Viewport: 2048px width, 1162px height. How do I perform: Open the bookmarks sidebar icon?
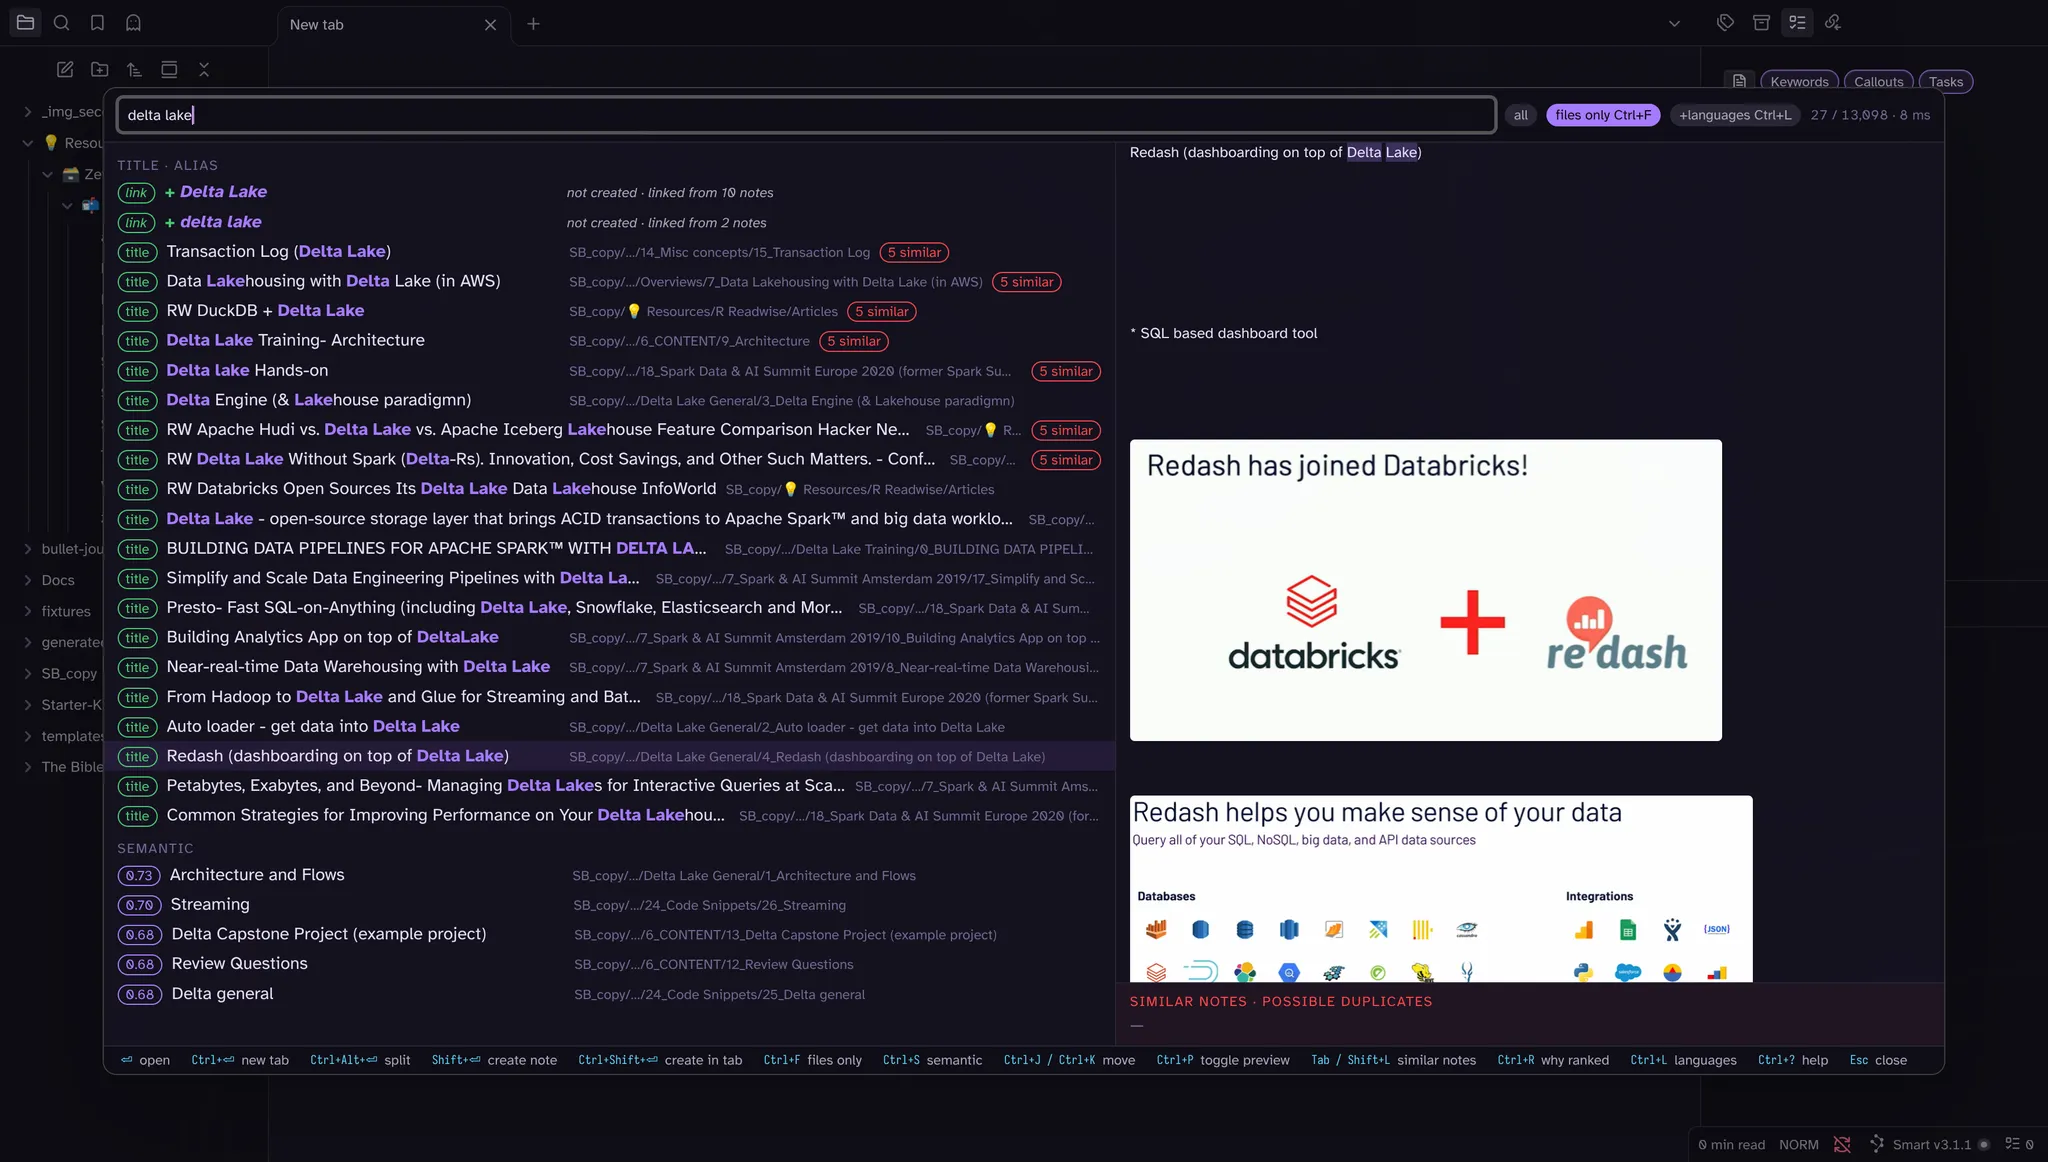[x=97, y=22]
